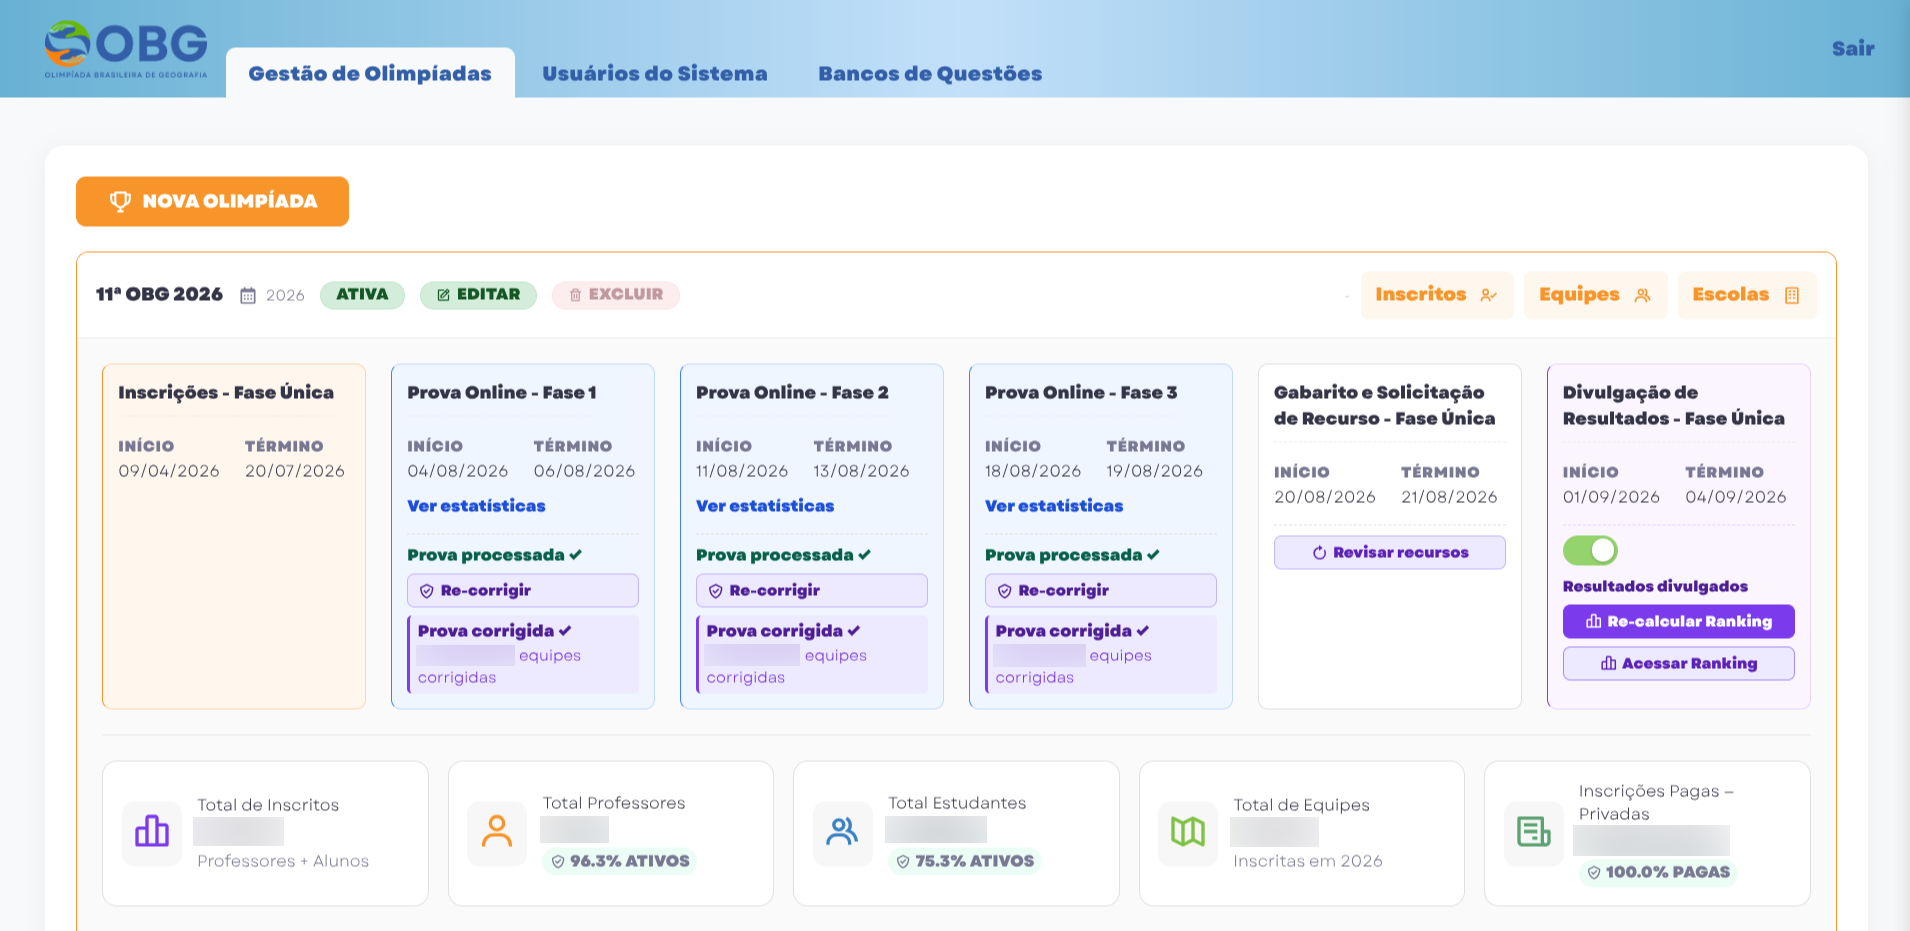Click the shield icon in Fase 1 Re-corrigir

[x=427, y=591]
